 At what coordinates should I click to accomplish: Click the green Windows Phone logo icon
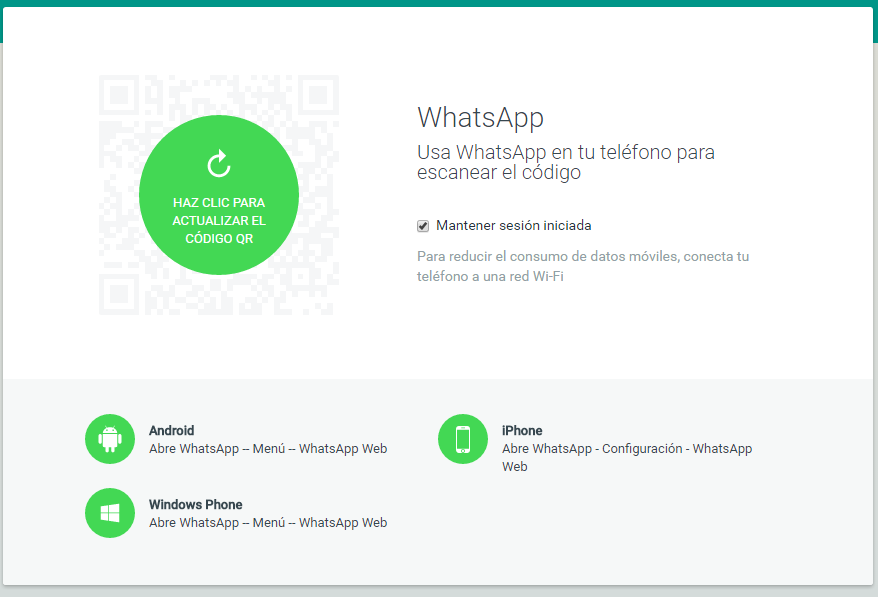[x=110, y=513]
